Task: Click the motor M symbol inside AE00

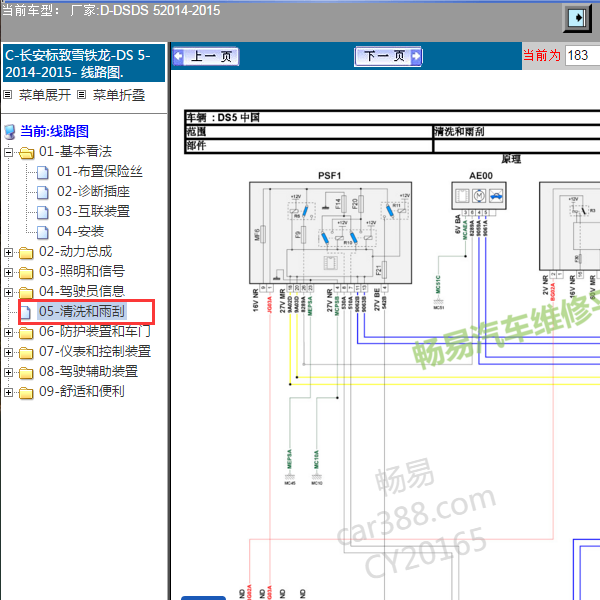Action: pyautogui.click(x=479, y=196)
